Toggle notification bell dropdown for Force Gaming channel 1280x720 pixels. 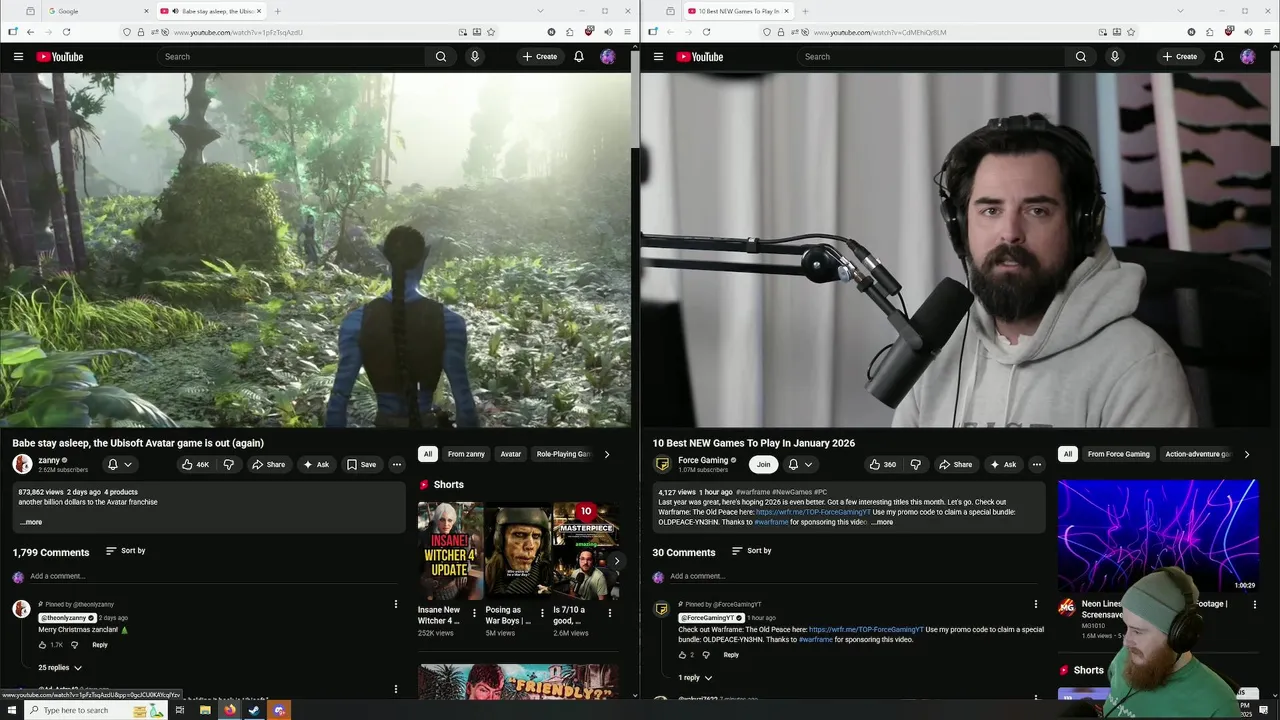pos(799,464)
